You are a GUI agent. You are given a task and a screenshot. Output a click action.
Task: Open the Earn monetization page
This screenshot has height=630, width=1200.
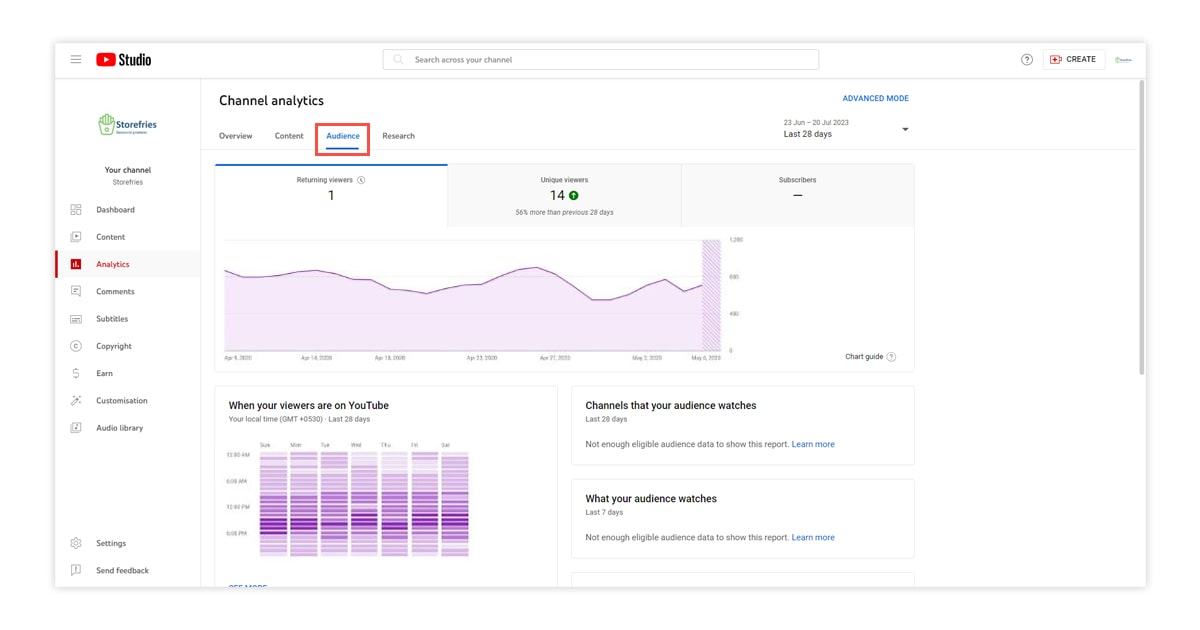click(104, 373)
